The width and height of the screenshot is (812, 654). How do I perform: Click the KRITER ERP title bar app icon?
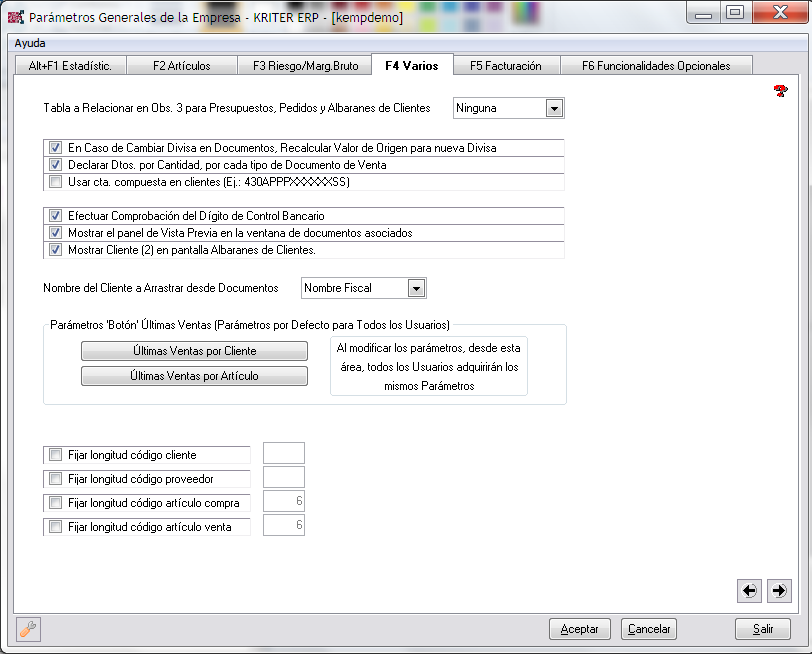click(x=16, y=16)
